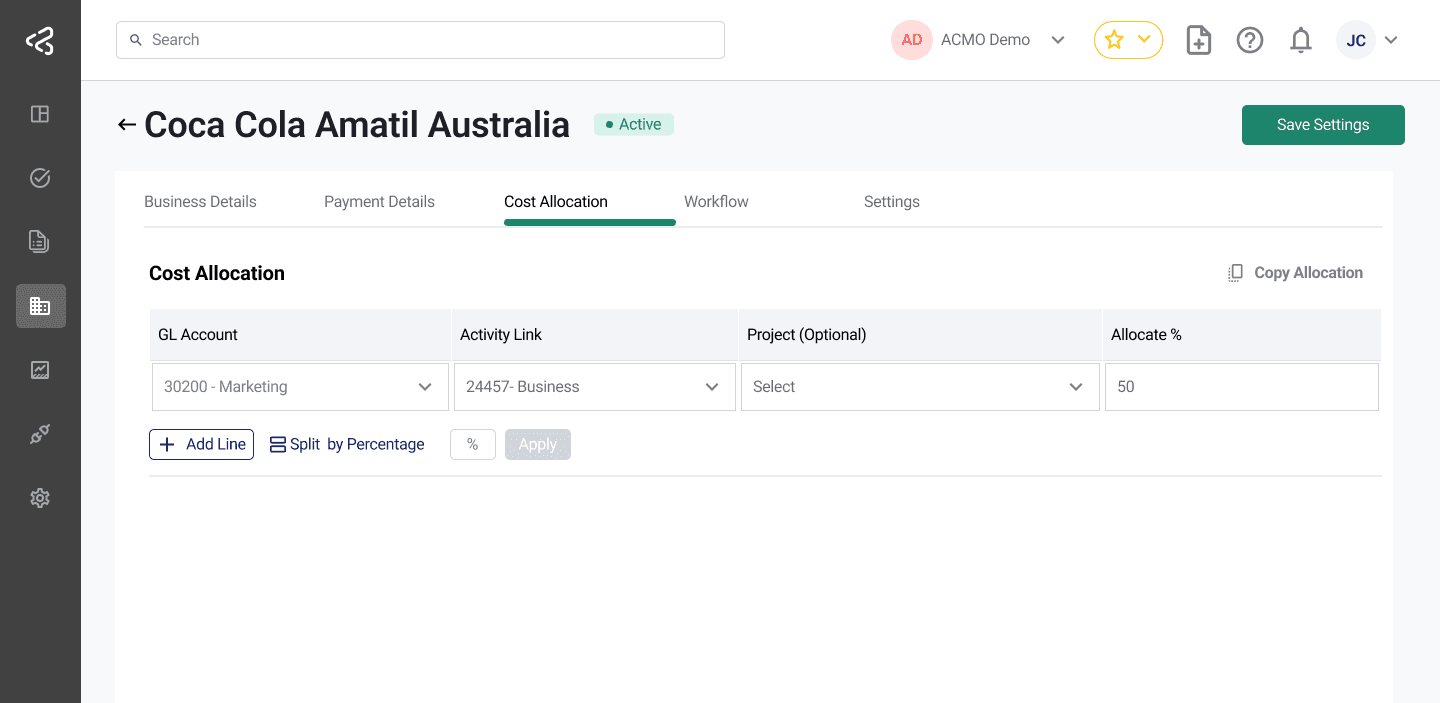This screenshot has height=703, width=1440.
Task: Click the split percentage % input box
Action: tap(473, 445)
